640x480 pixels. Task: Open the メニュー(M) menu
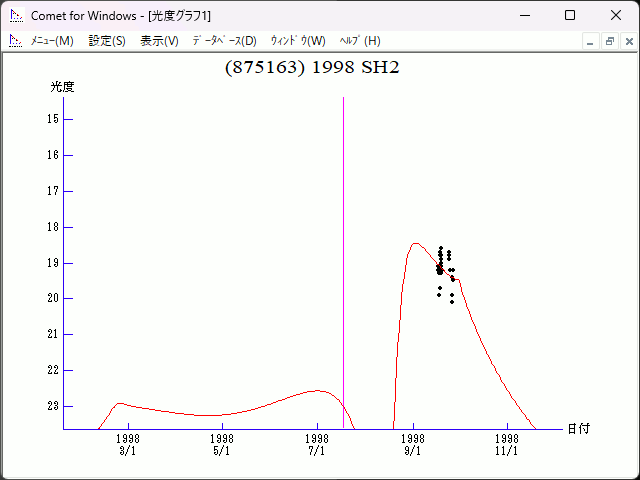(52, 41)
